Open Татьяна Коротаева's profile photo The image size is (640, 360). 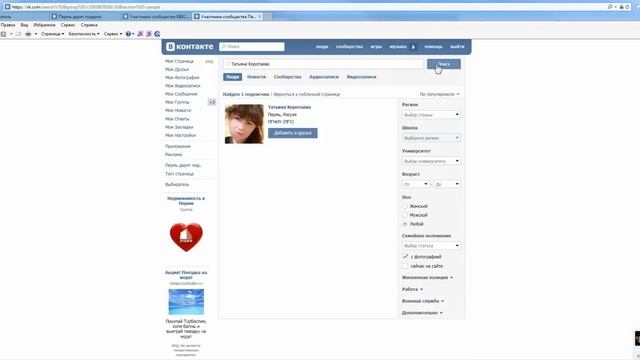tap(244, 124)
